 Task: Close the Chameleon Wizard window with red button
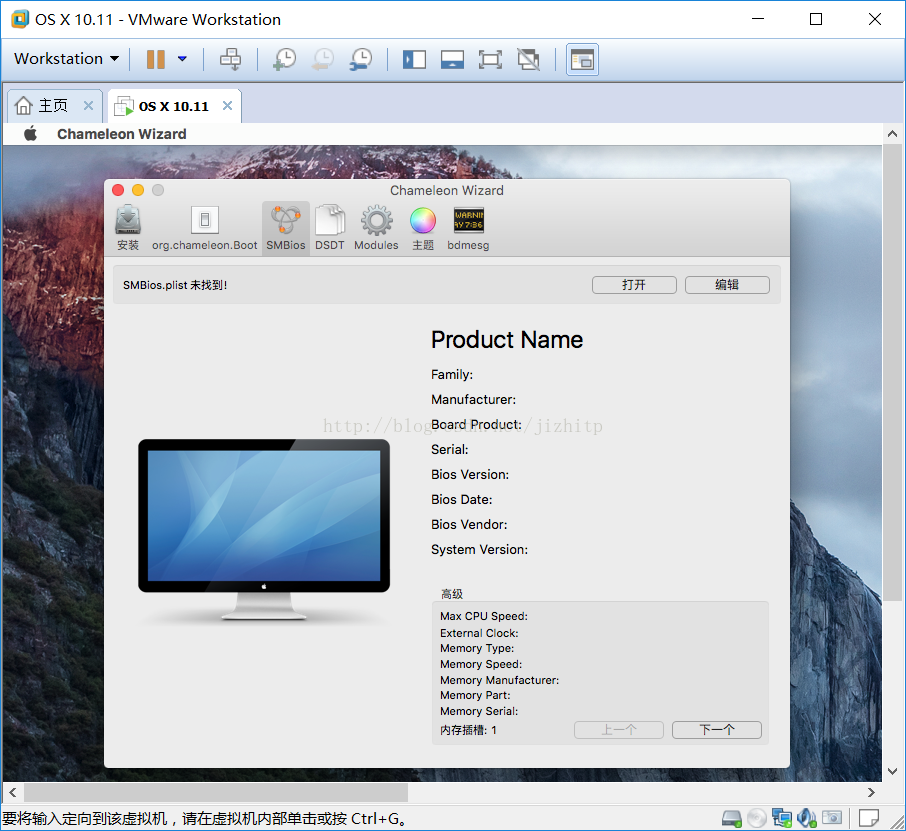point(118,190)
